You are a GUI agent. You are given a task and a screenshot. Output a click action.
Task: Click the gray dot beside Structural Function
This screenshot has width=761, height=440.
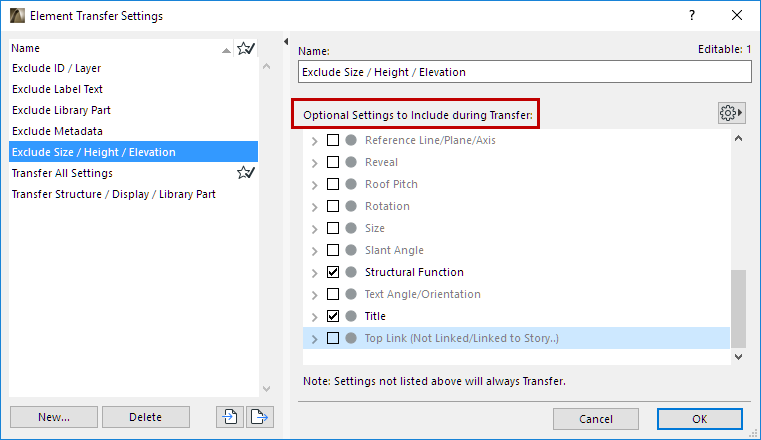point(351,272)
